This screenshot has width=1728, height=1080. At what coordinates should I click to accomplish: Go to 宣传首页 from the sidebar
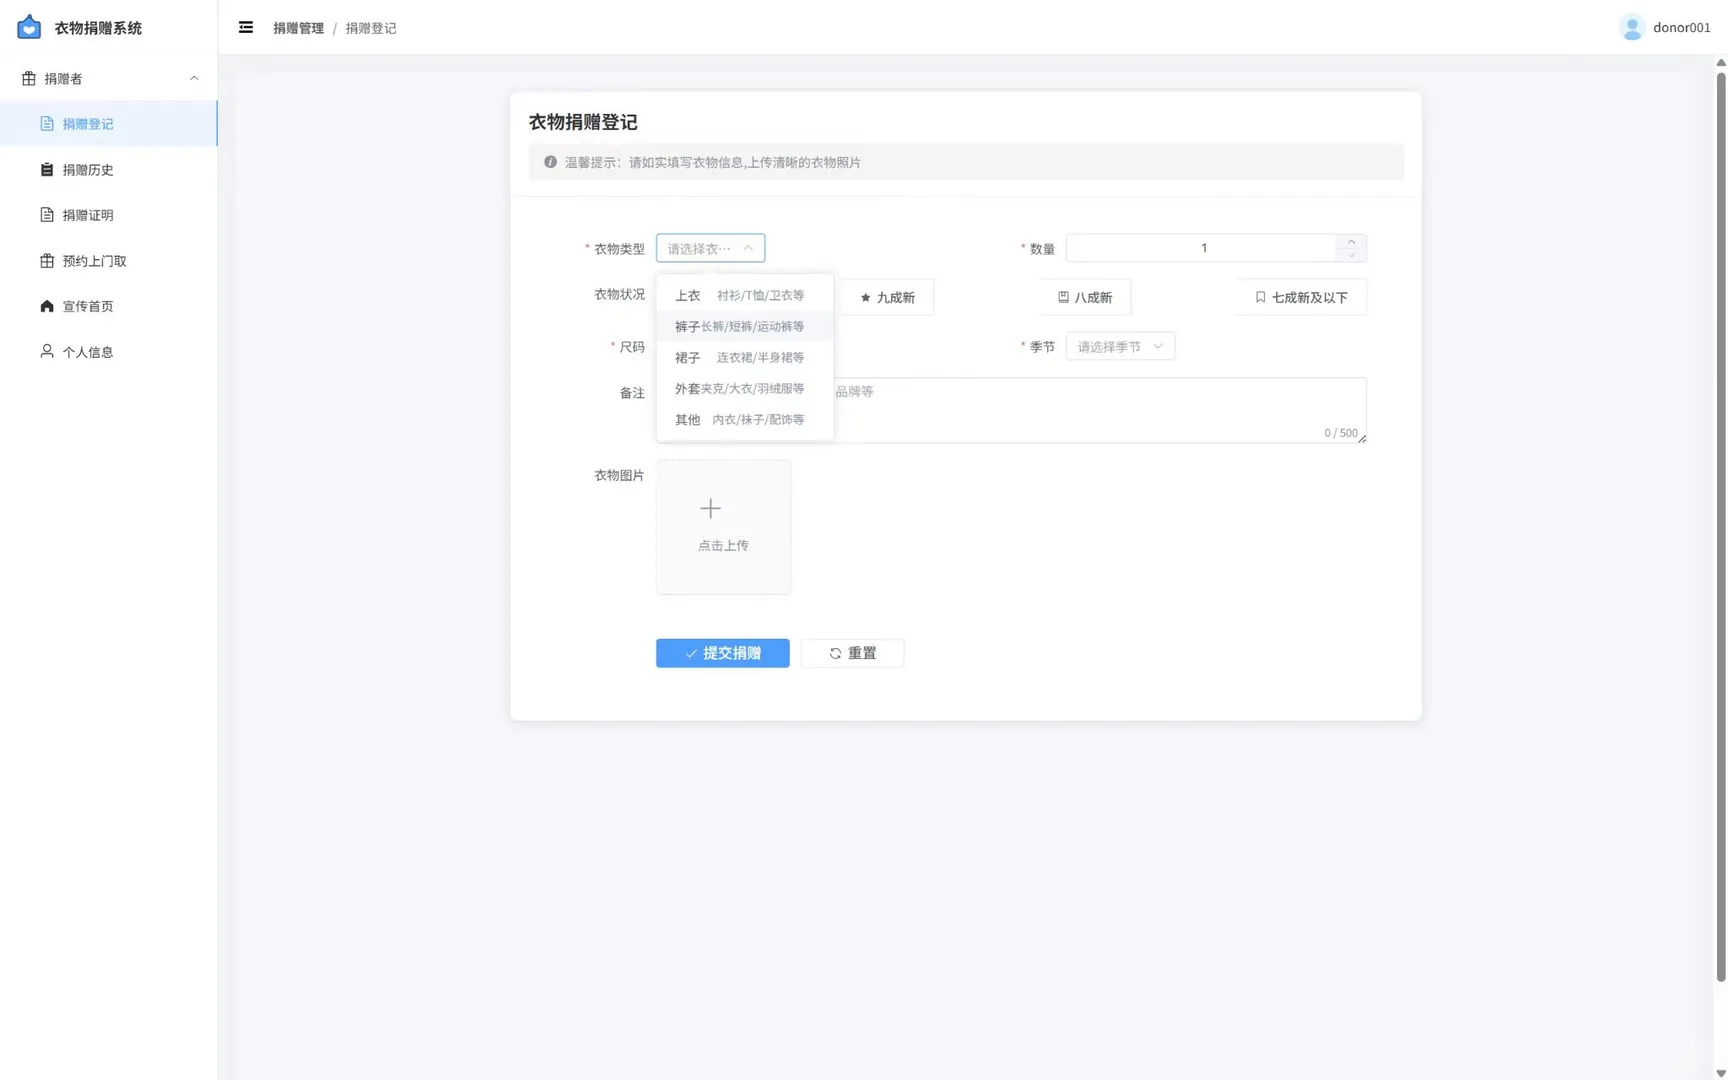point(87,306)
